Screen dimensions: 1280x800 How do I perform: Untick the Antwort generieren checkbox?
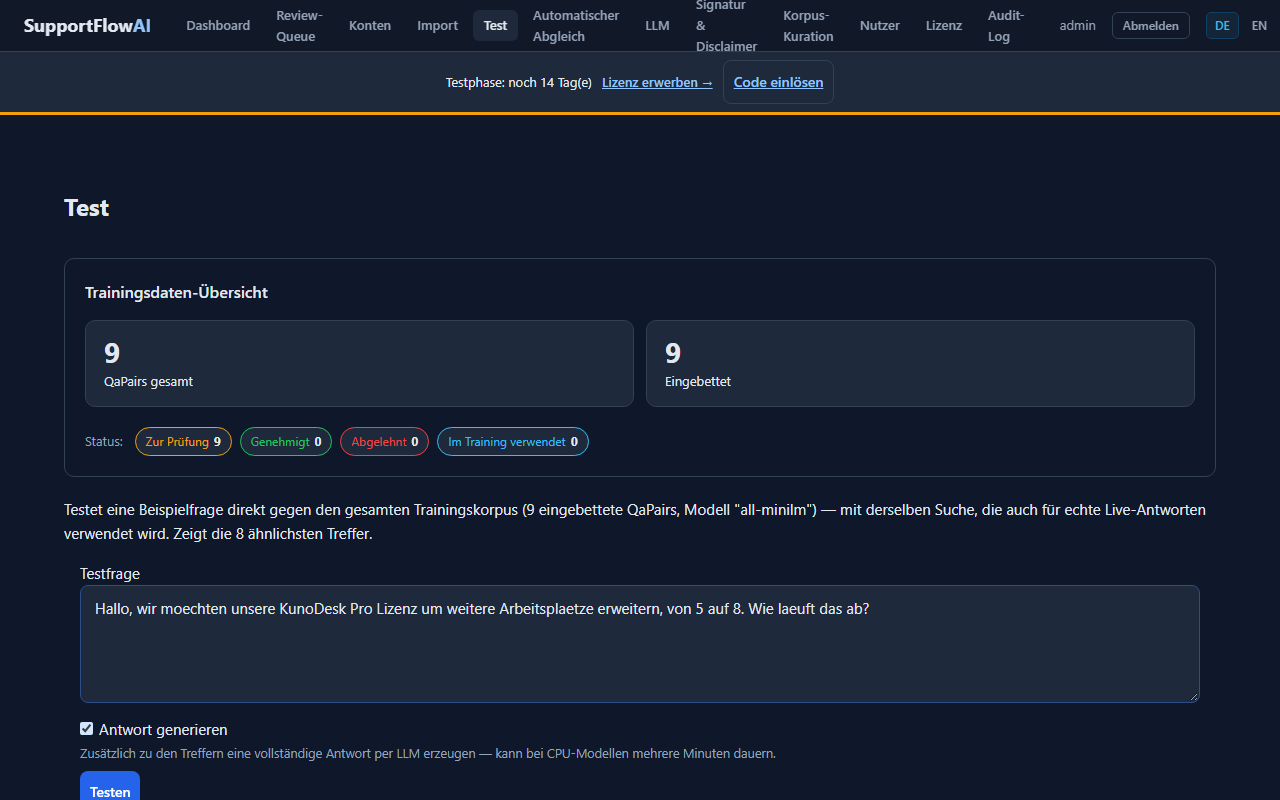(87, 729)
